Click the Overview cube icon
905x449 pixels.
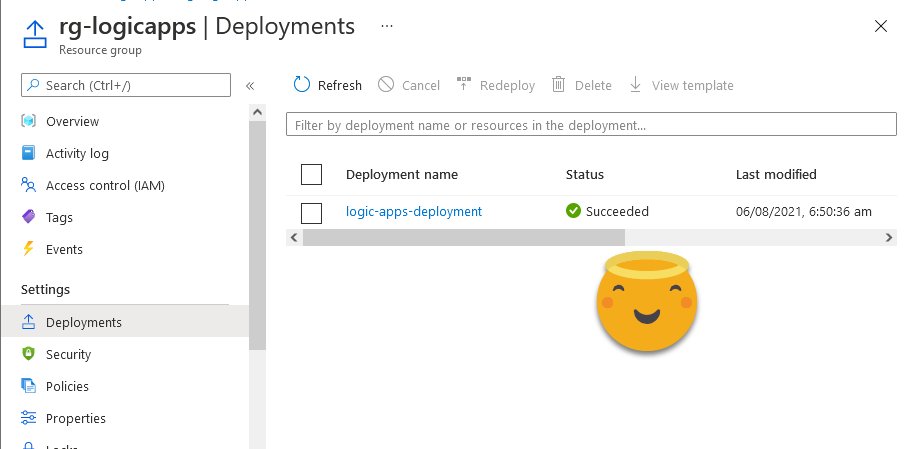pyautogui.click(x=28, y=121)
